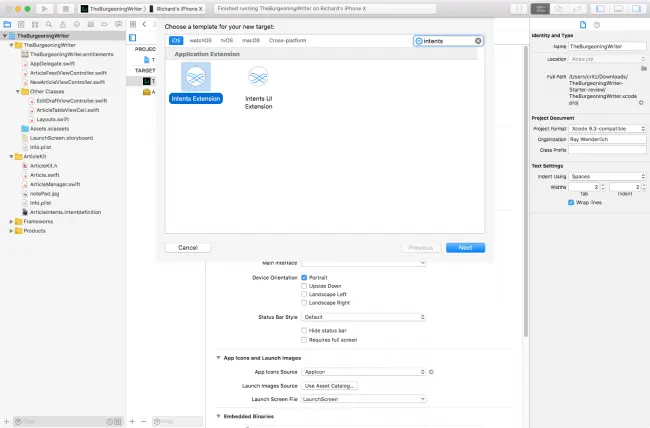Toggle the Debug area visibility
Image resolution: width=650 pixels, height=428 pixels.
(618, 8)
